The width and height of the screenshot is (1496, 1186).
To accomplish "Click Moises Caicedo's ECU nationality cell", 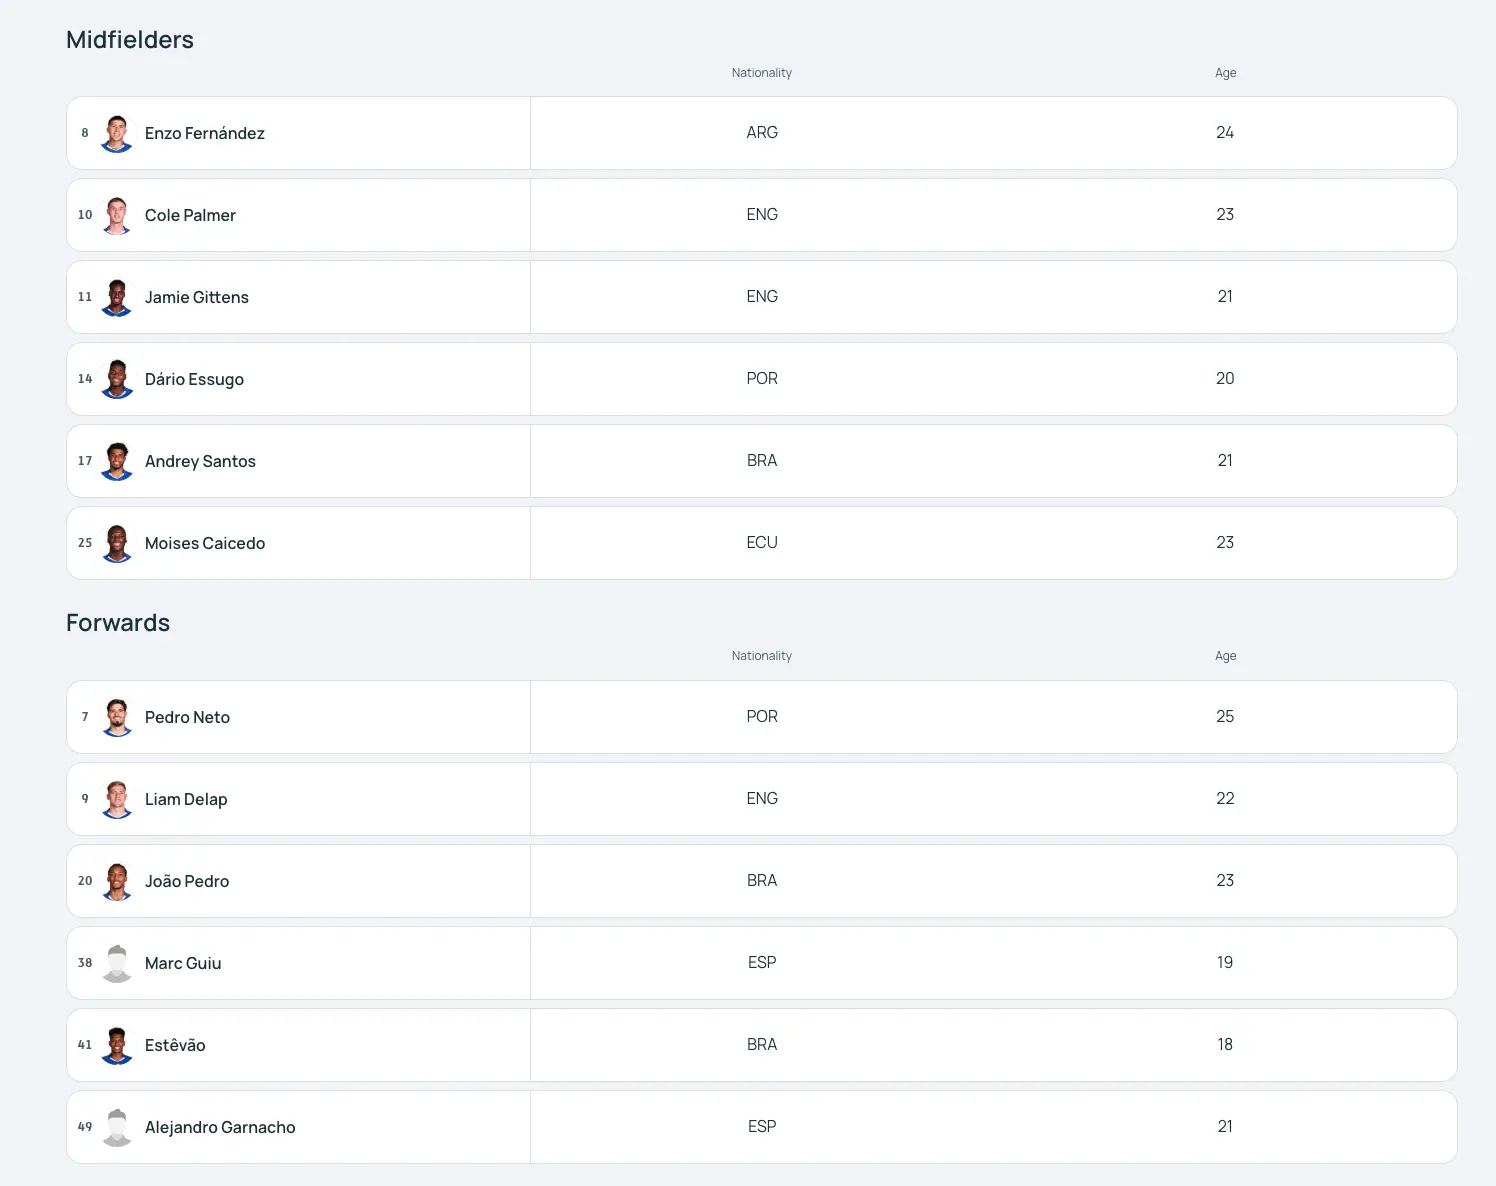I will point(762,543).
